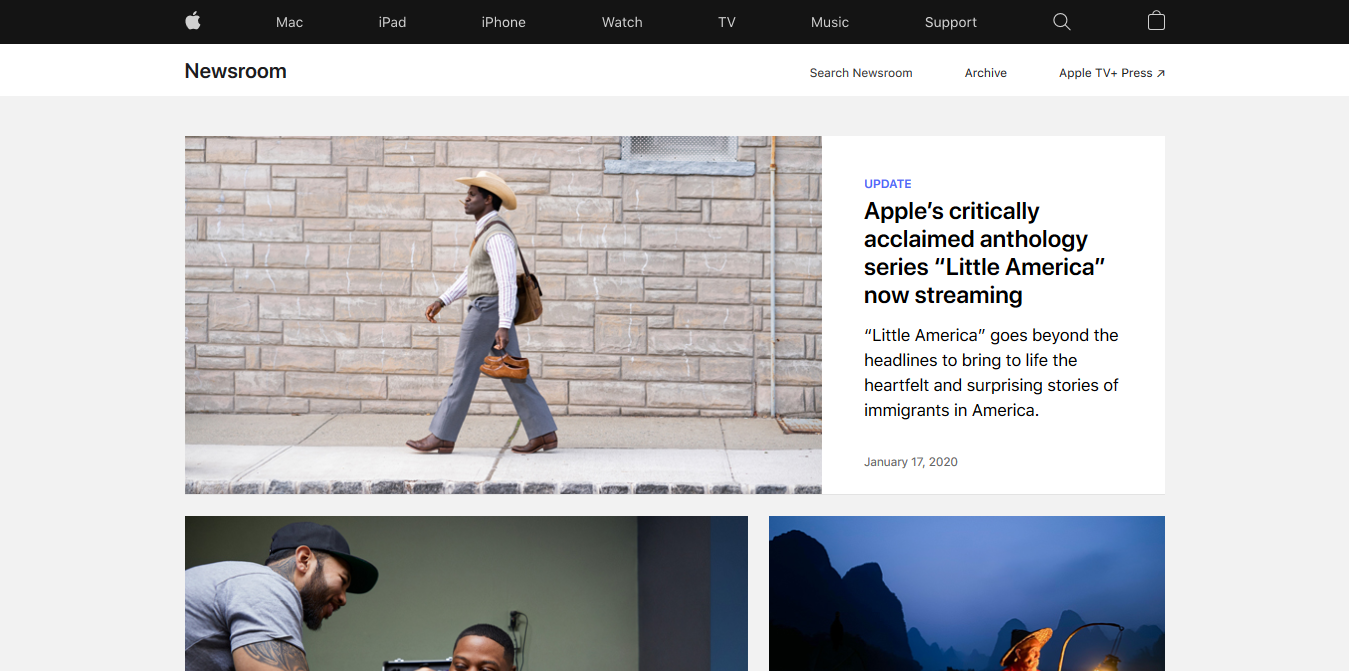Click the Newsroom heading link
The image size is (1349, 671).
point(235,71)
